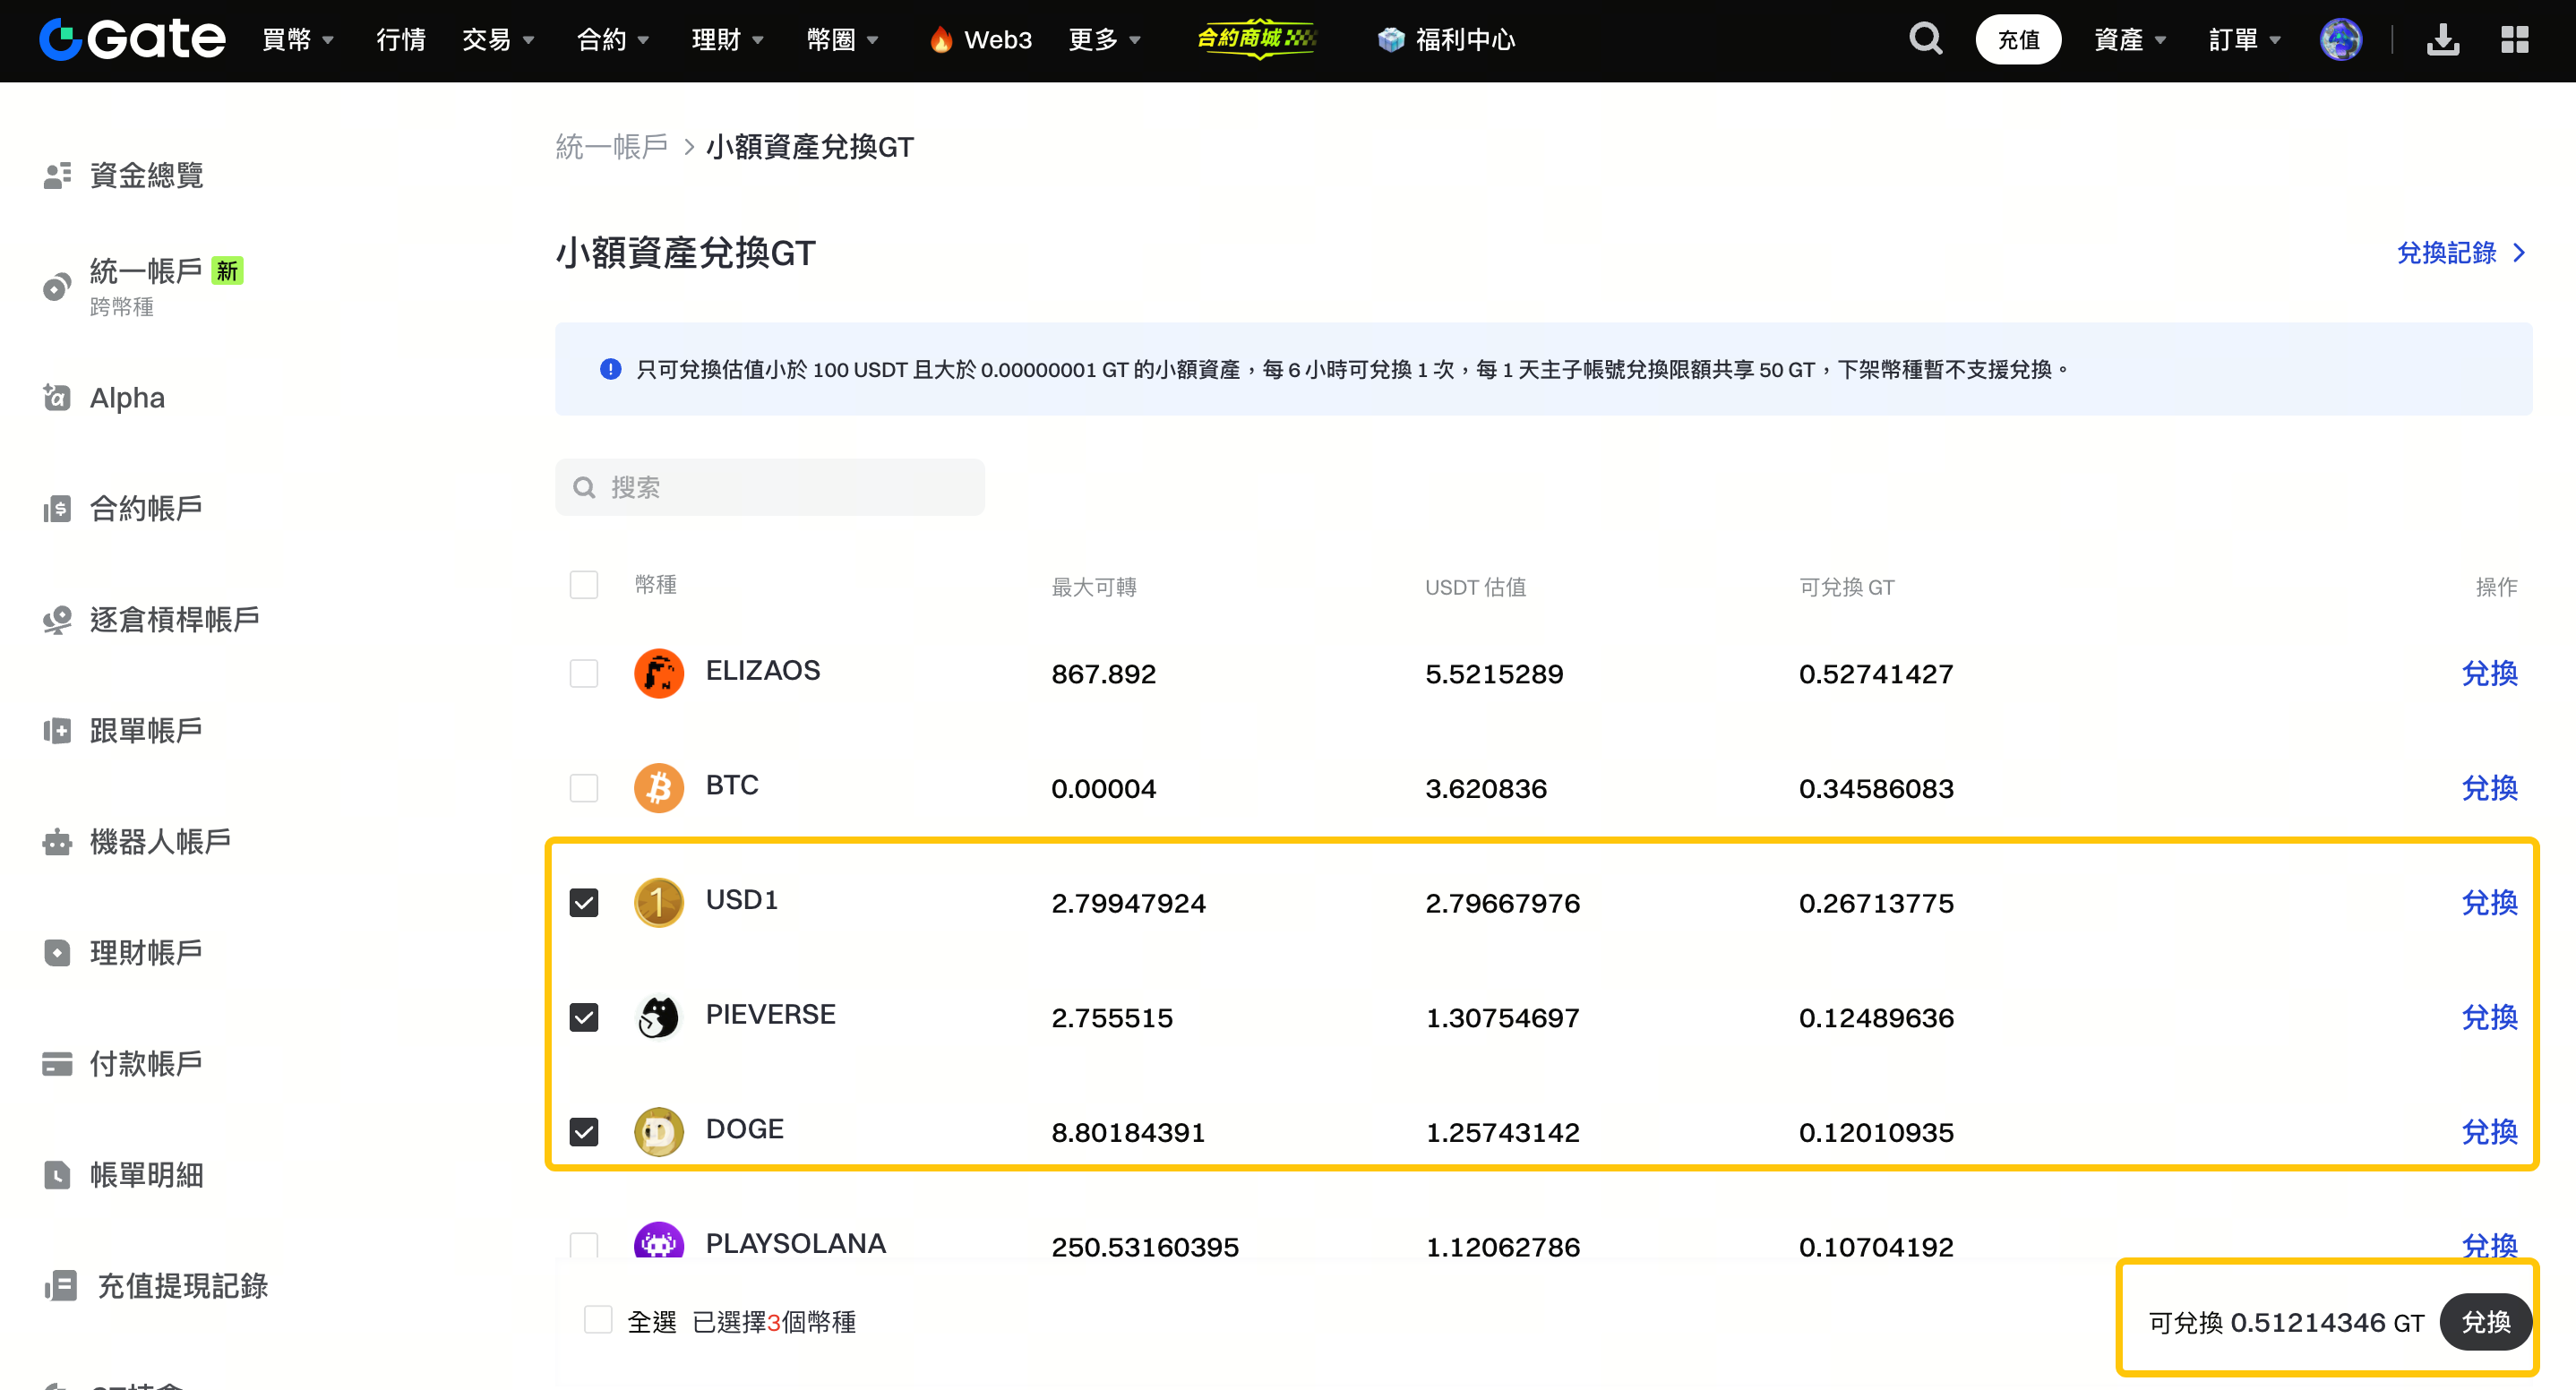Open 資金總覽 in the sidebar
2576x1390 pixels.
point(146,176)
